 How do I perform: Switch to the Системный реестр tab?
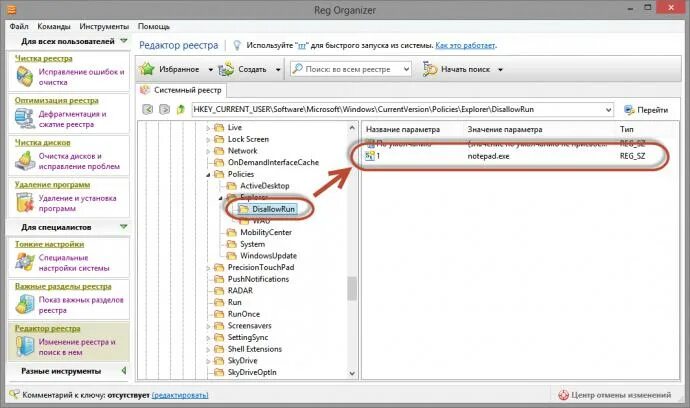coord(181,90)
